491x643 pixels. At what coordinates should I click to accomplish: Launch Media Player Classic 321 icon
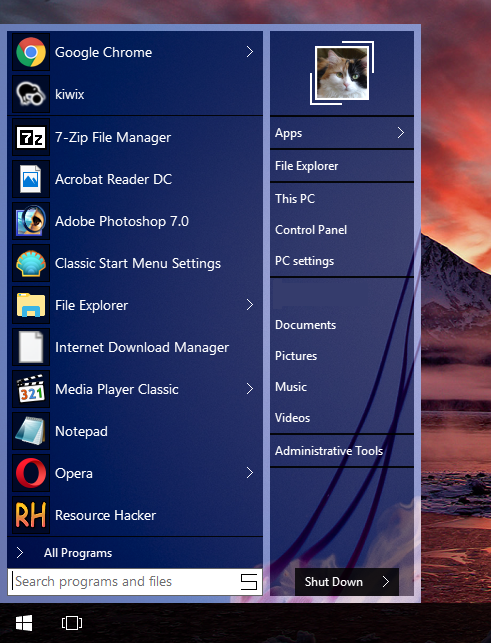tap(31, 389)
